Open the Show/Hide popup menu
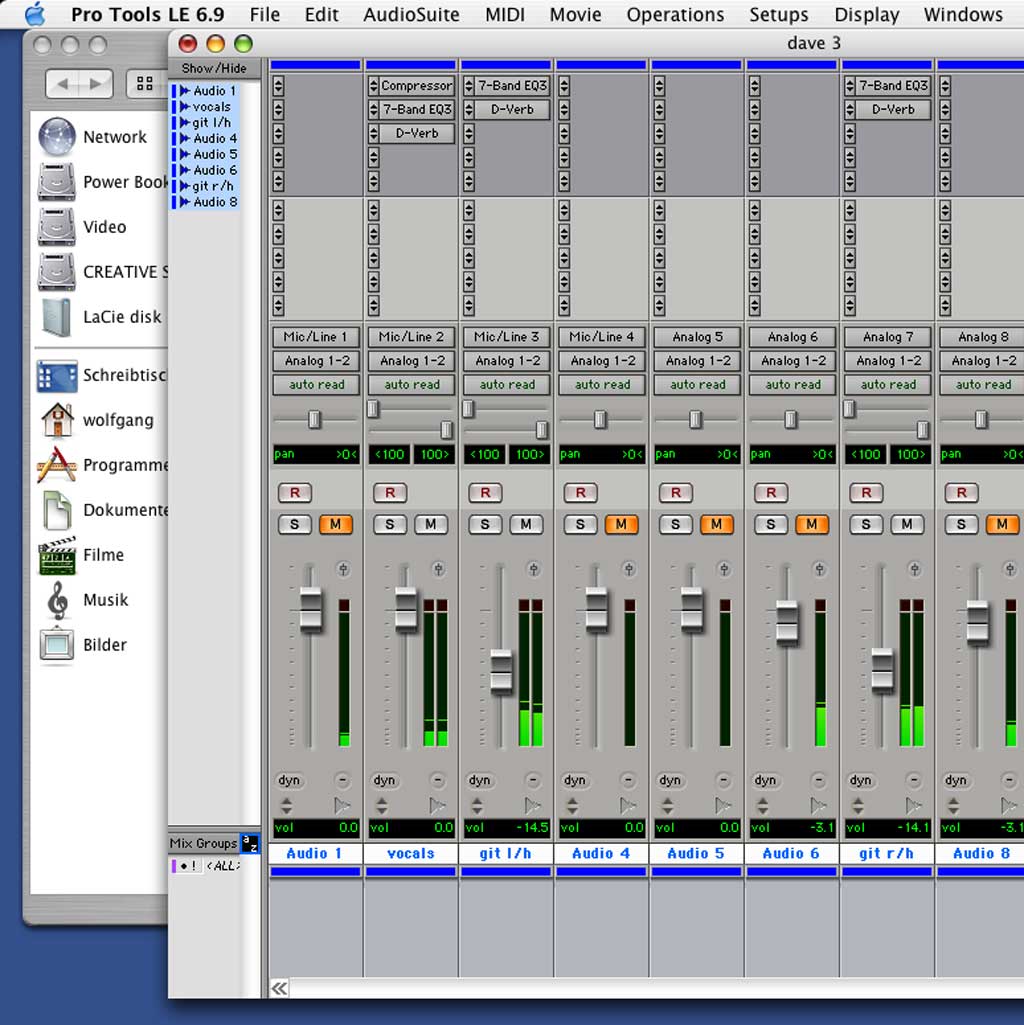 point(214,68)
